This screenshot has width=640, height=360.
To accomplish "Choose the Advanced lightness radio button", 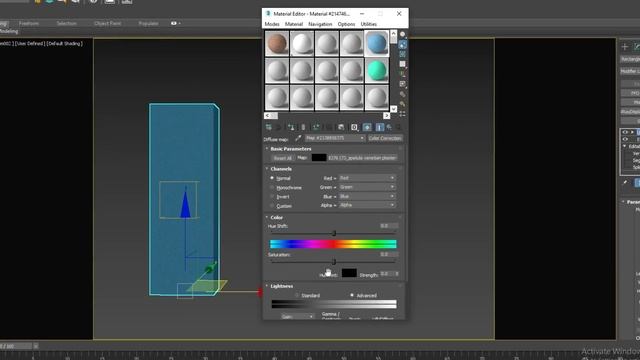I will pos(352,295).
